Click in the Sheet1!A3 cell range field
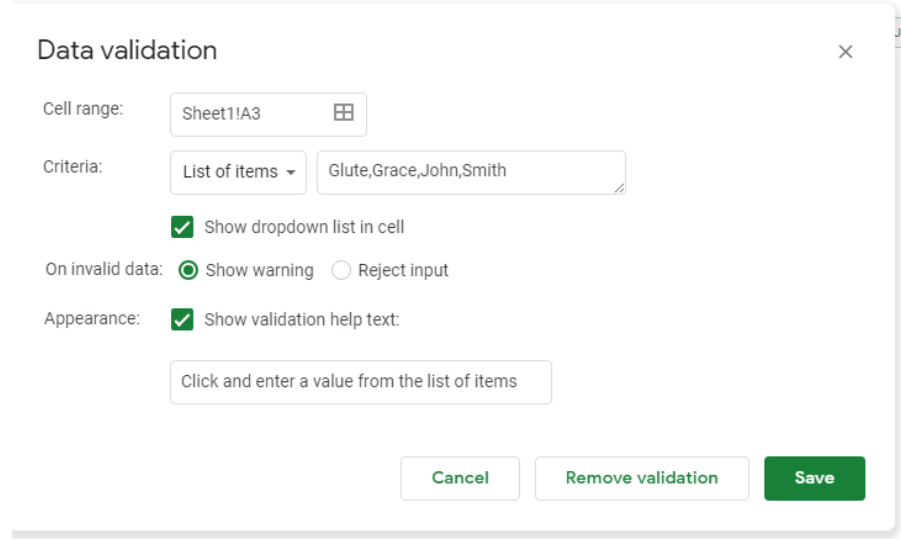Screen dimensions: 901x542 coord(268,114)
